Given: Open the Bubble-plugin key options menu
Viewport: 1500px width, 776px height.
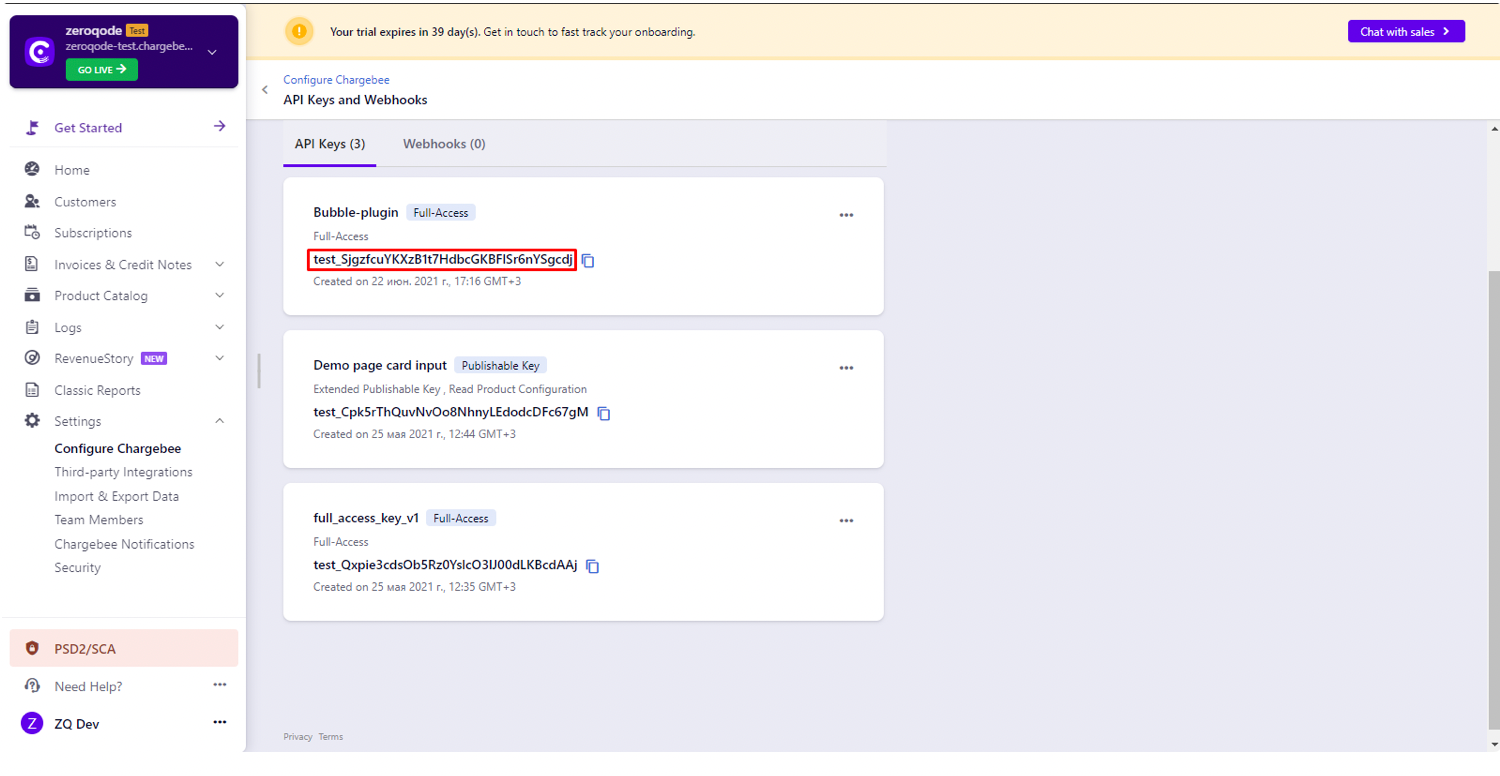Looking at the screenshot, I should click(x=846, y=214).
